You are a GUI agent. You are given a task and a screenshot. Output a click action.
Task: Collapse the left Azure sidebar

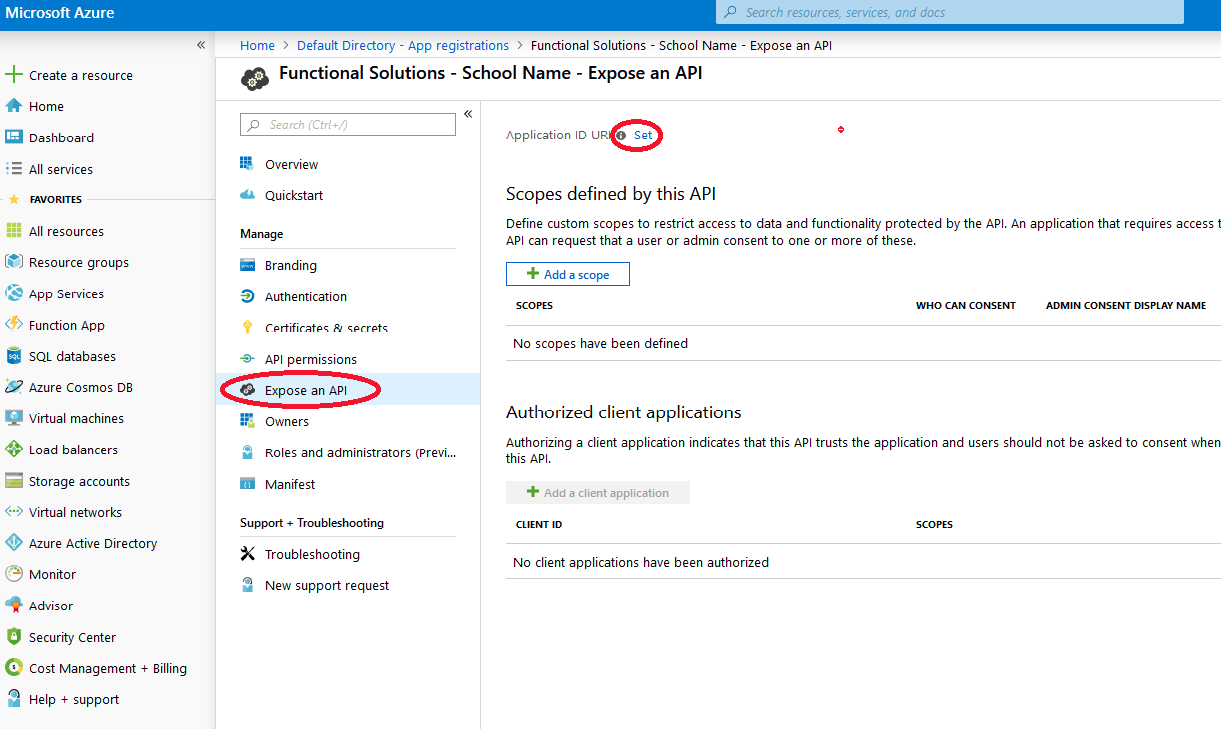tap(201, 45)
